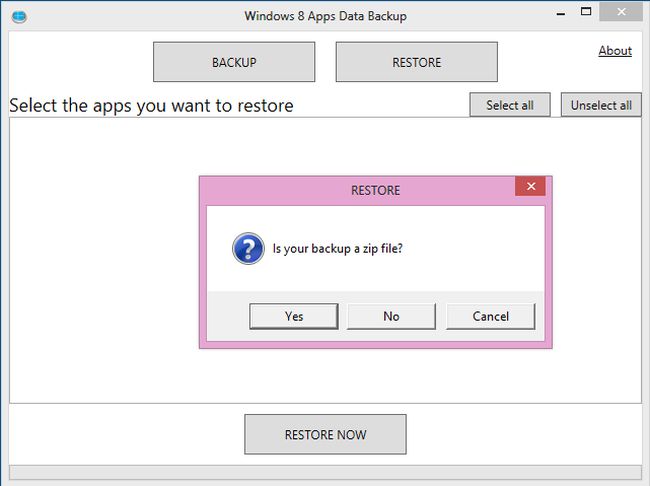Cancel the RESTORE dialog

click(490, 316)
